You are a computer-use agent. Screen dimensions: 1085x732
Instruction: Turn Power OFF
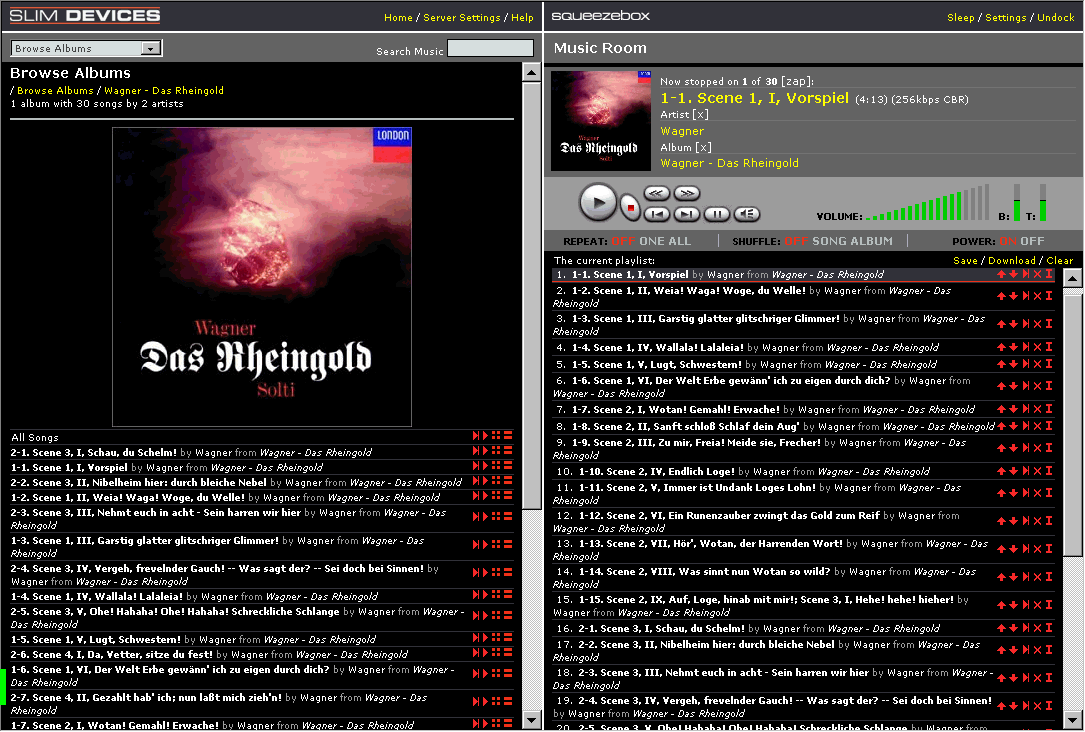(x=1032, y=241)
